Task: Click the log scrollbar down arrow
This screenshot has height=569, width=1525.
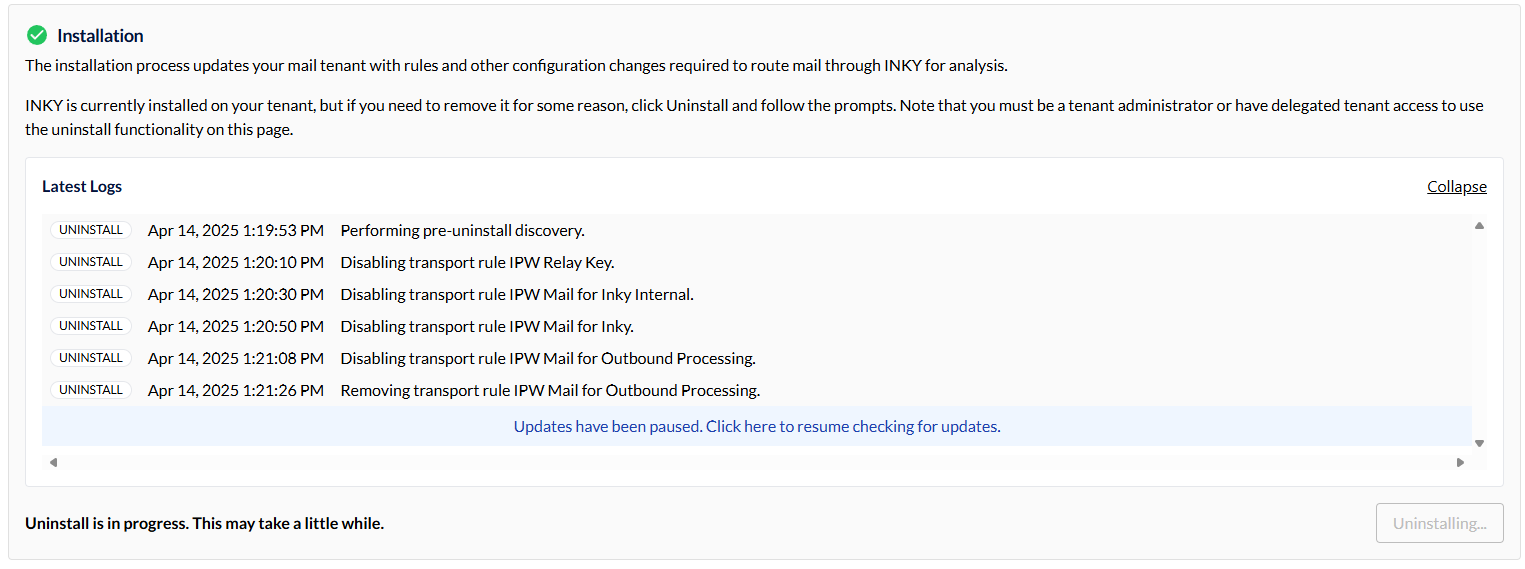Action: (x=1479, y=443)
